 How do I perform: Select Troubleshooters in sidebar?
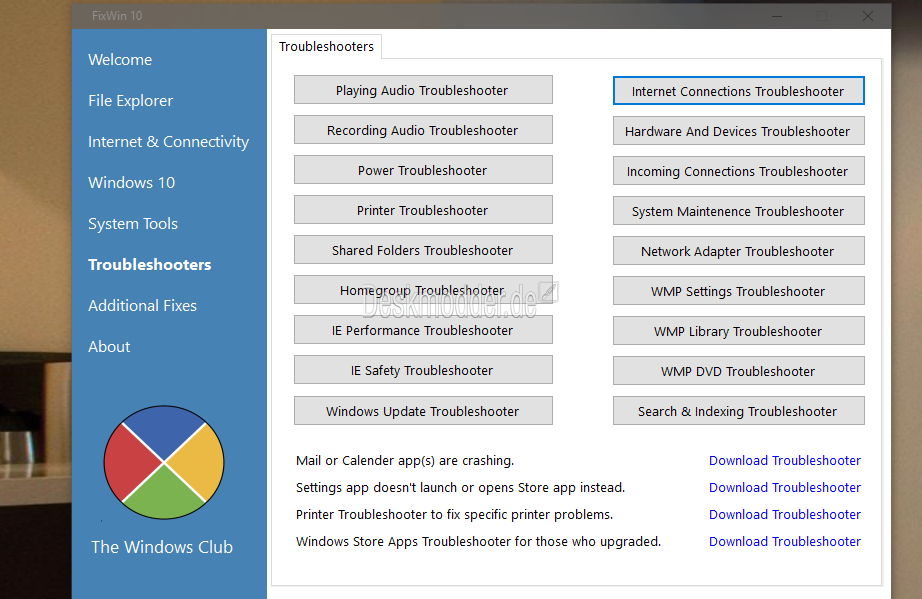[x=150, y=265]
